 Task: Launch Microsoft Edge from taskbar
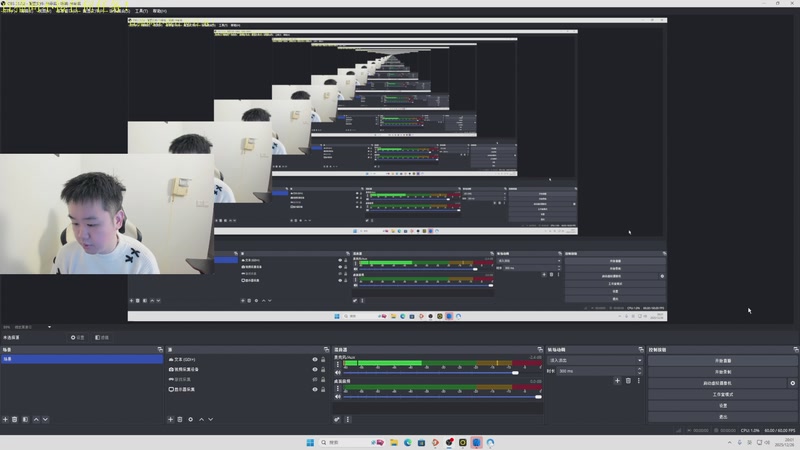tap(408, 442)
